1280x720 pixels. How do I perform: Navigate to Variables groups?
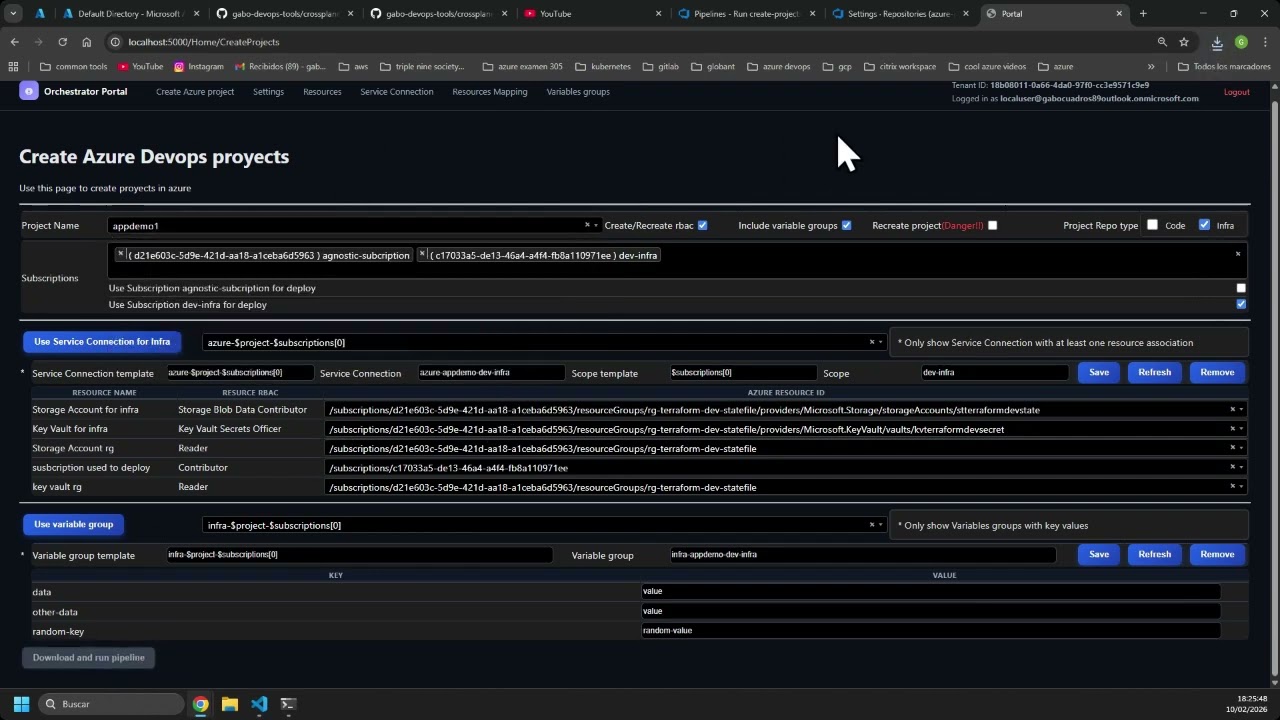click(x=578, y=92)
